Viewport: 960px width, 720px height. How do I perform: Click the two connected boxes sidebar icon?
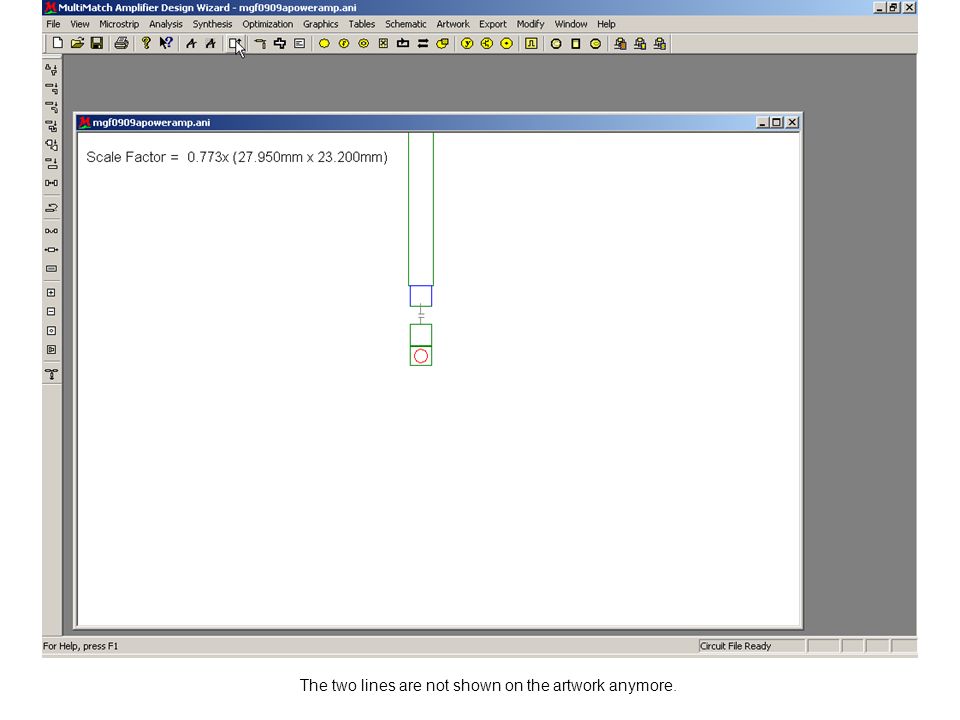coord(51,183)
